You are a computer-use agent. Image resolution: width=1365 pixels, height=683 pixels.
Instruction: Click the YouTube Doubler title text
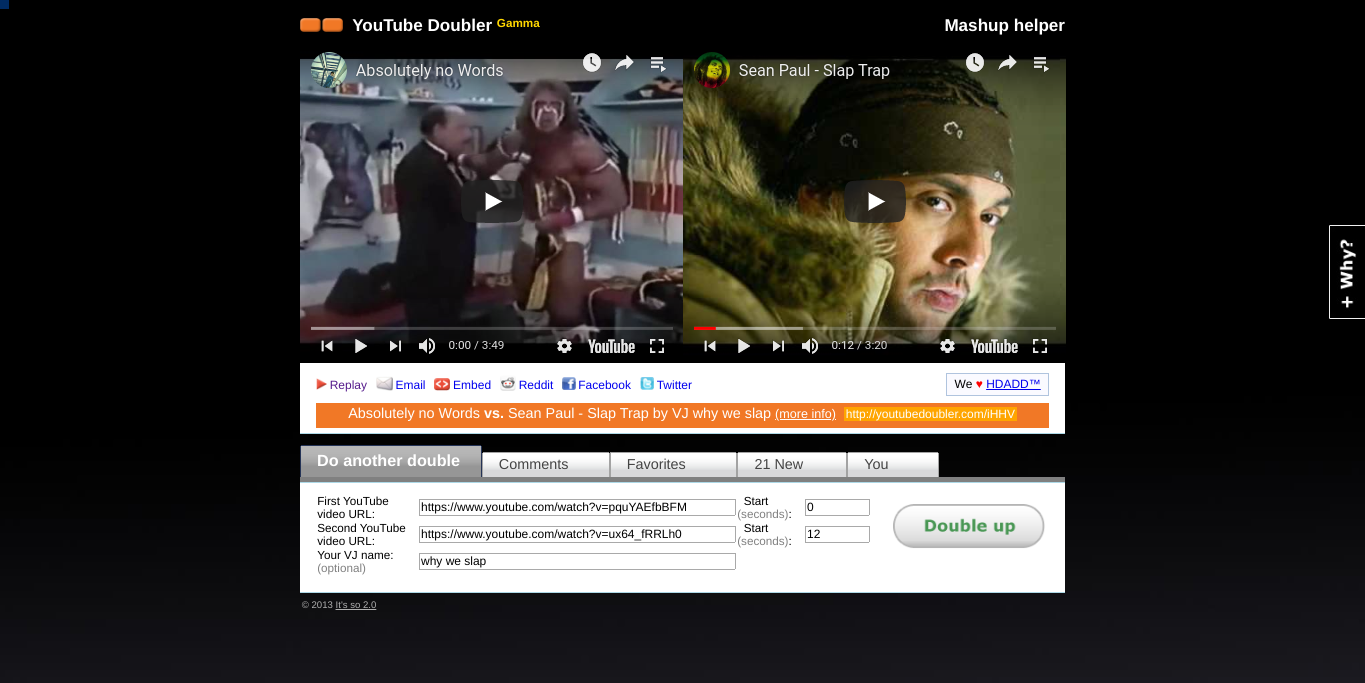point(422,26)
